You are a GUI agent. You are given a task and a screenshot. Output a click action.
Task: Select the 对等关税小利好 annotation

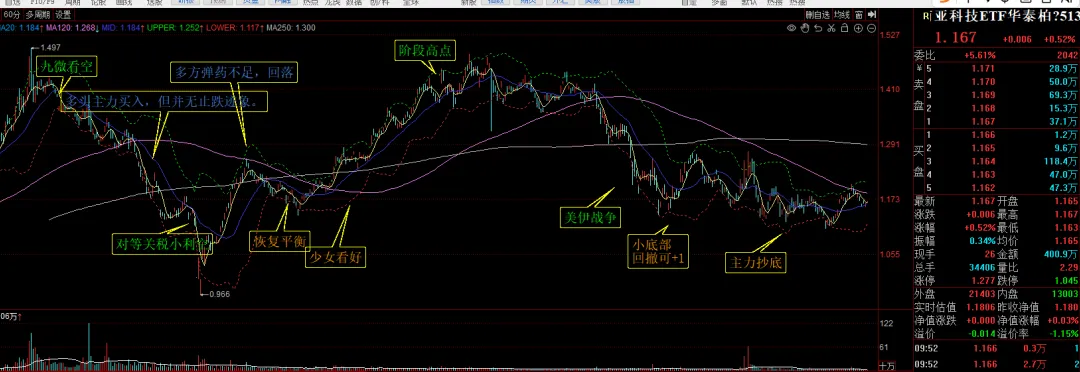point(163,243)
